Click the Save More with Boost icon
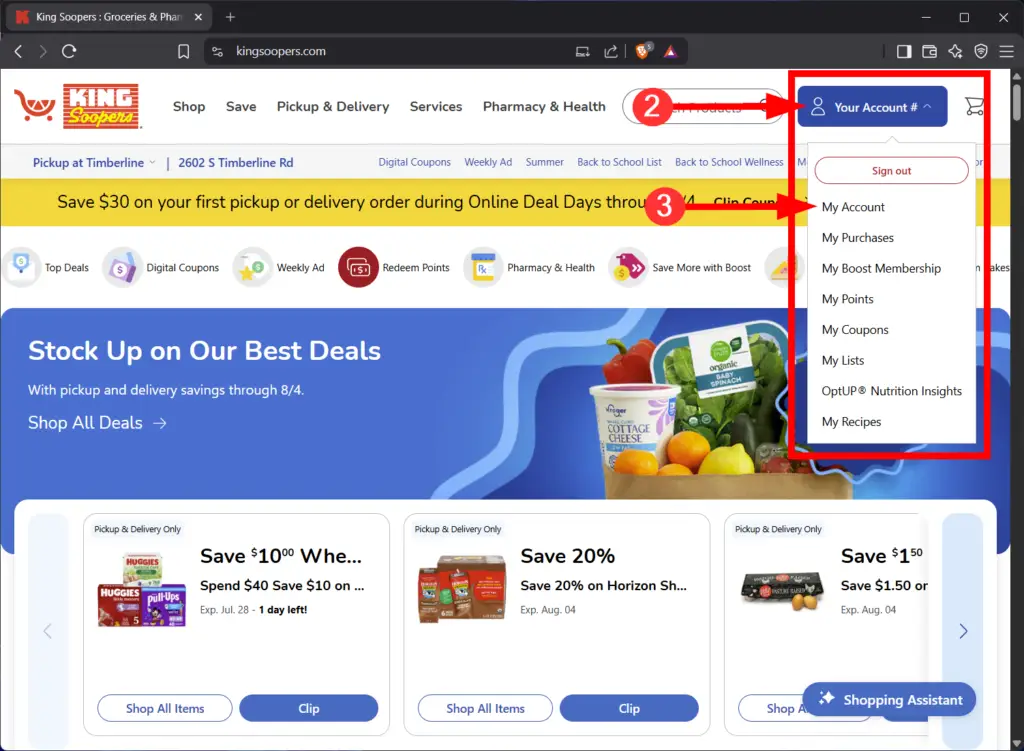Viewport: 1024px width, 751px height. point(628,267)
